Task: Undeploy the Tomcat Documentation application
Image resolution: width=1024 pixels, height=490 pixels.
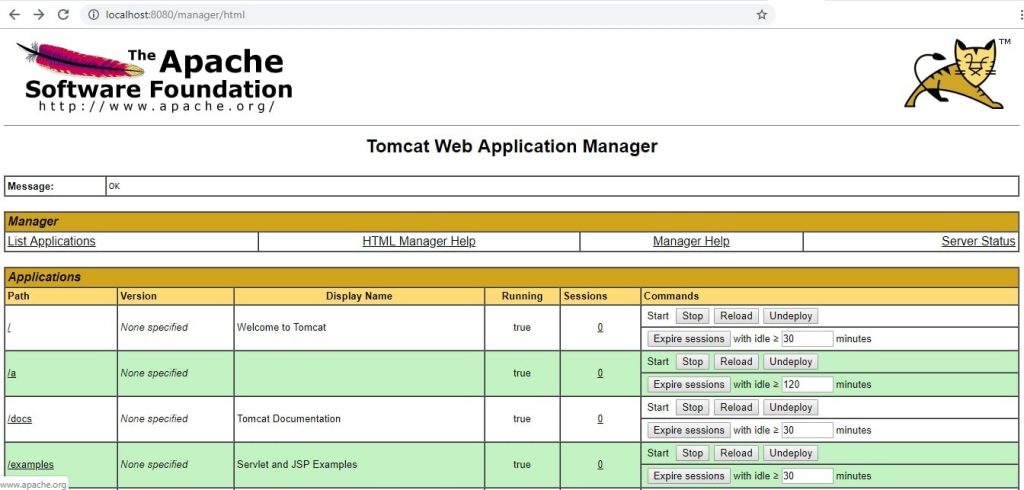Action: coord(790,408)
